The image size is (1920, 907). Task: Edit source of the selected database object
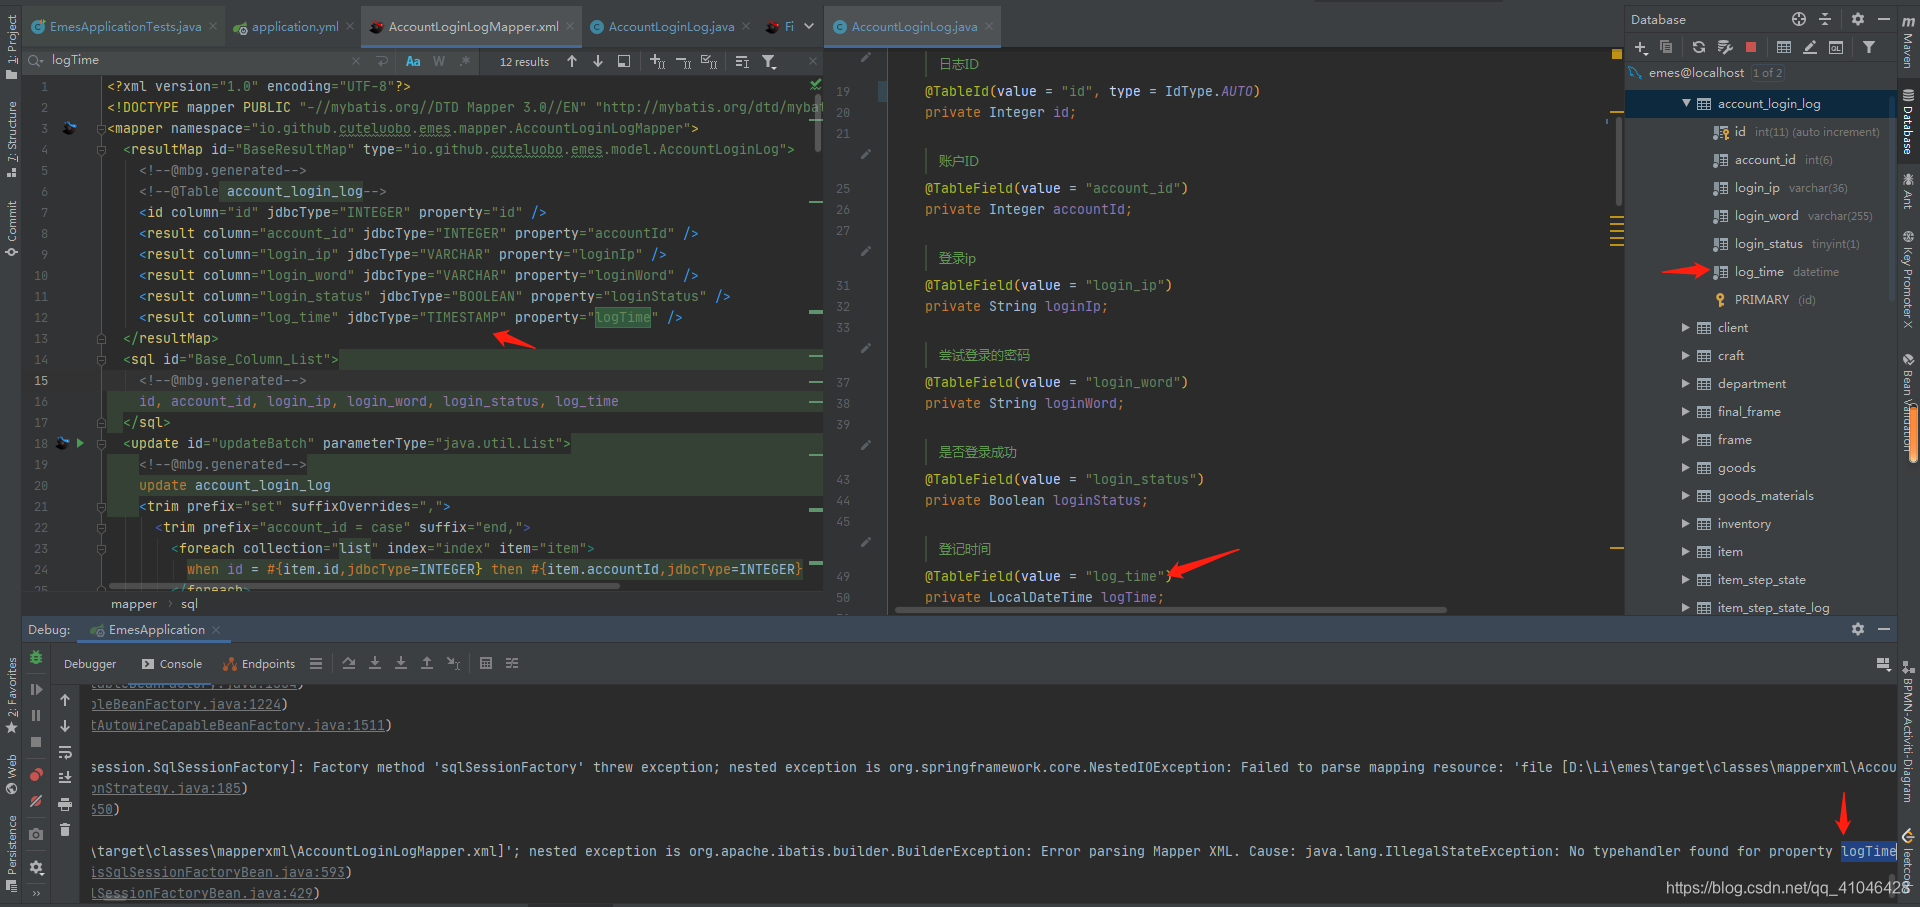1810,47
